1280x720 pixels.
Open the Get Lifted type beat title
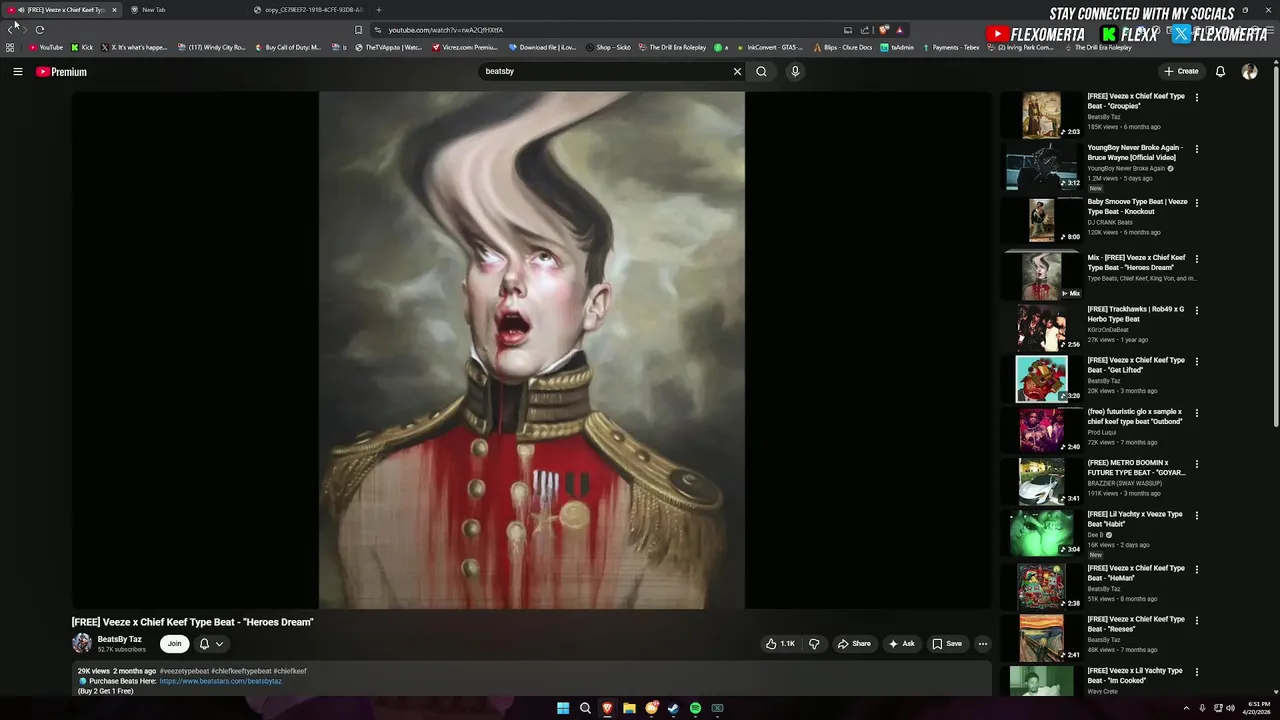[1136, 365]
